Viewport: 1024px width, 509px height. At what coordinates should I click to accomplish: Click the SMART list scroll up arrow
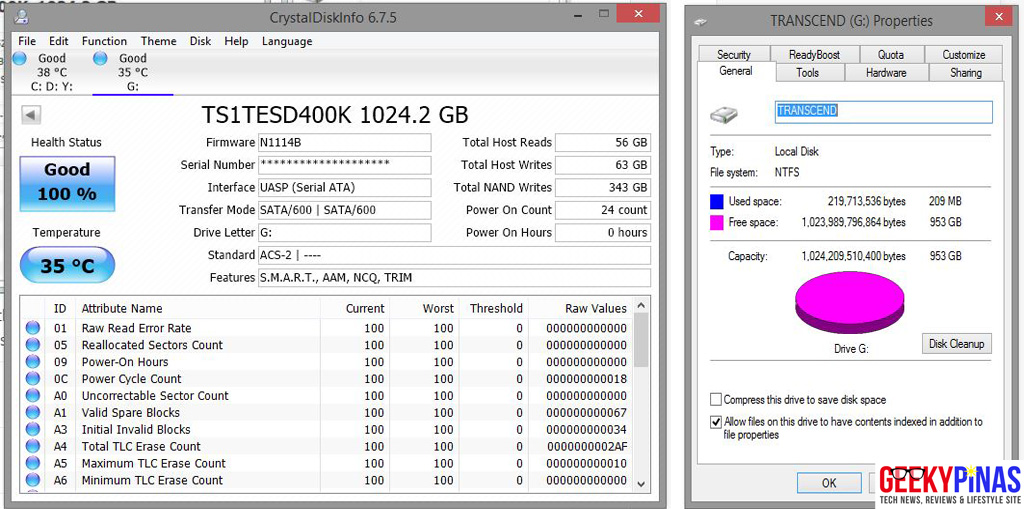point(641,305)
